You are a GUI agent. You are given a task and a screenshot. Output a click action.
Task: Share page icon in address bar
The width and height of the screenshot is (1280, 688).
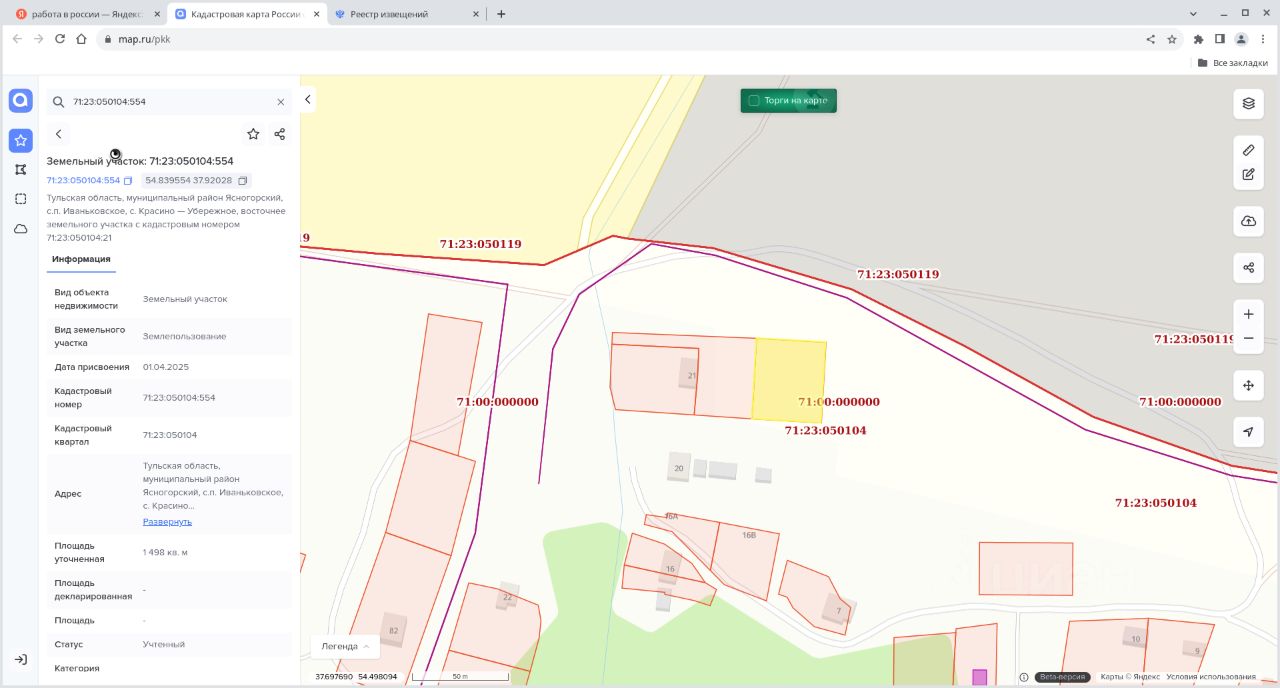[1150, 39]
